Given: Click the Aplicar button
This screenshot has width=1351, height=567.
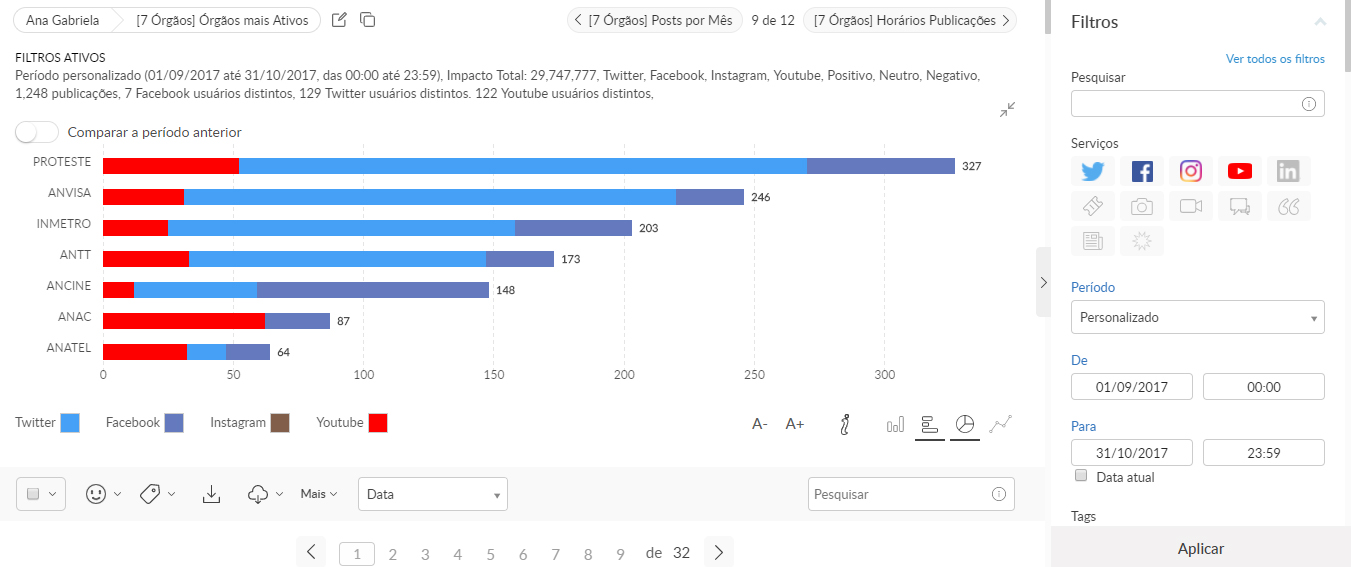Looking at the screenshot, I should (x=1200, y=548).
